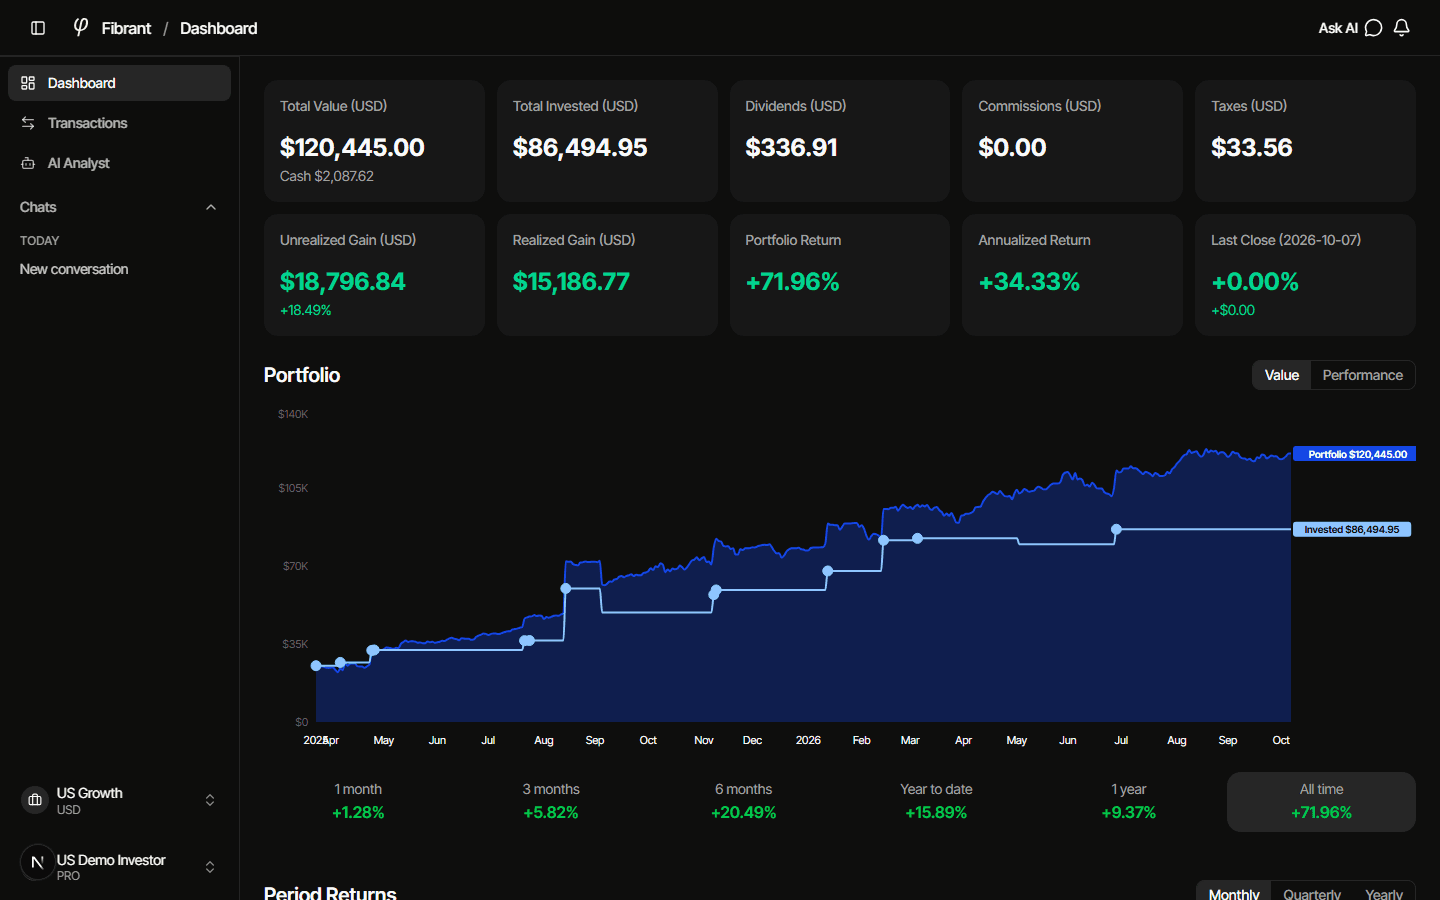Click the Fibrant leaf logo

[x=81, y=27]
